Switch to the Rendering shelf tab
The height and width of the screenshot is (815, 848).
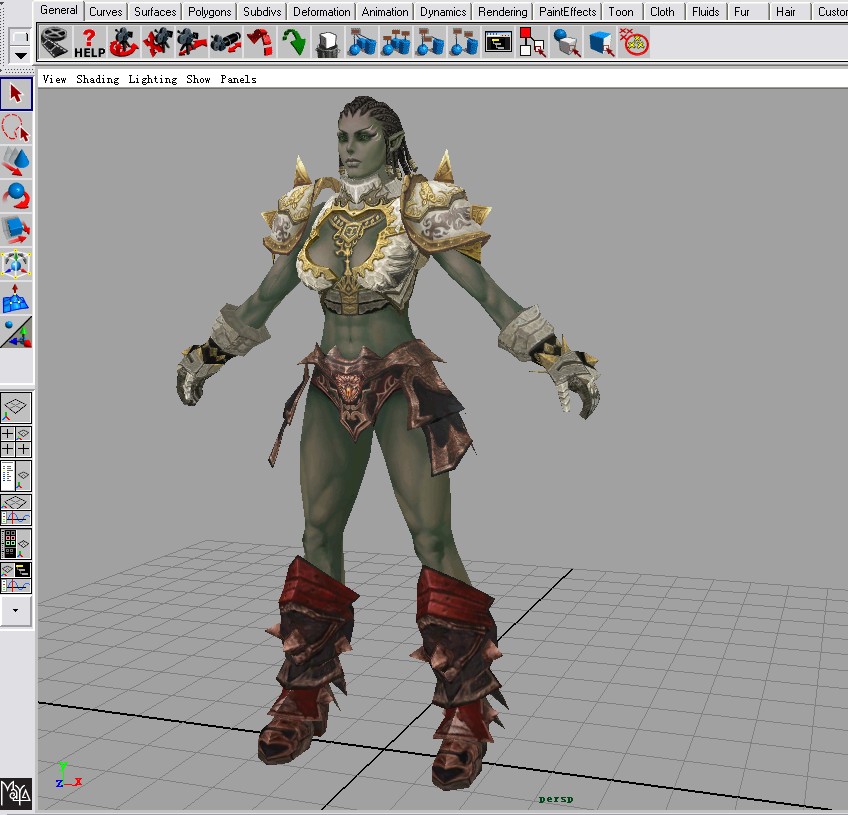click(x=502, y=12)
